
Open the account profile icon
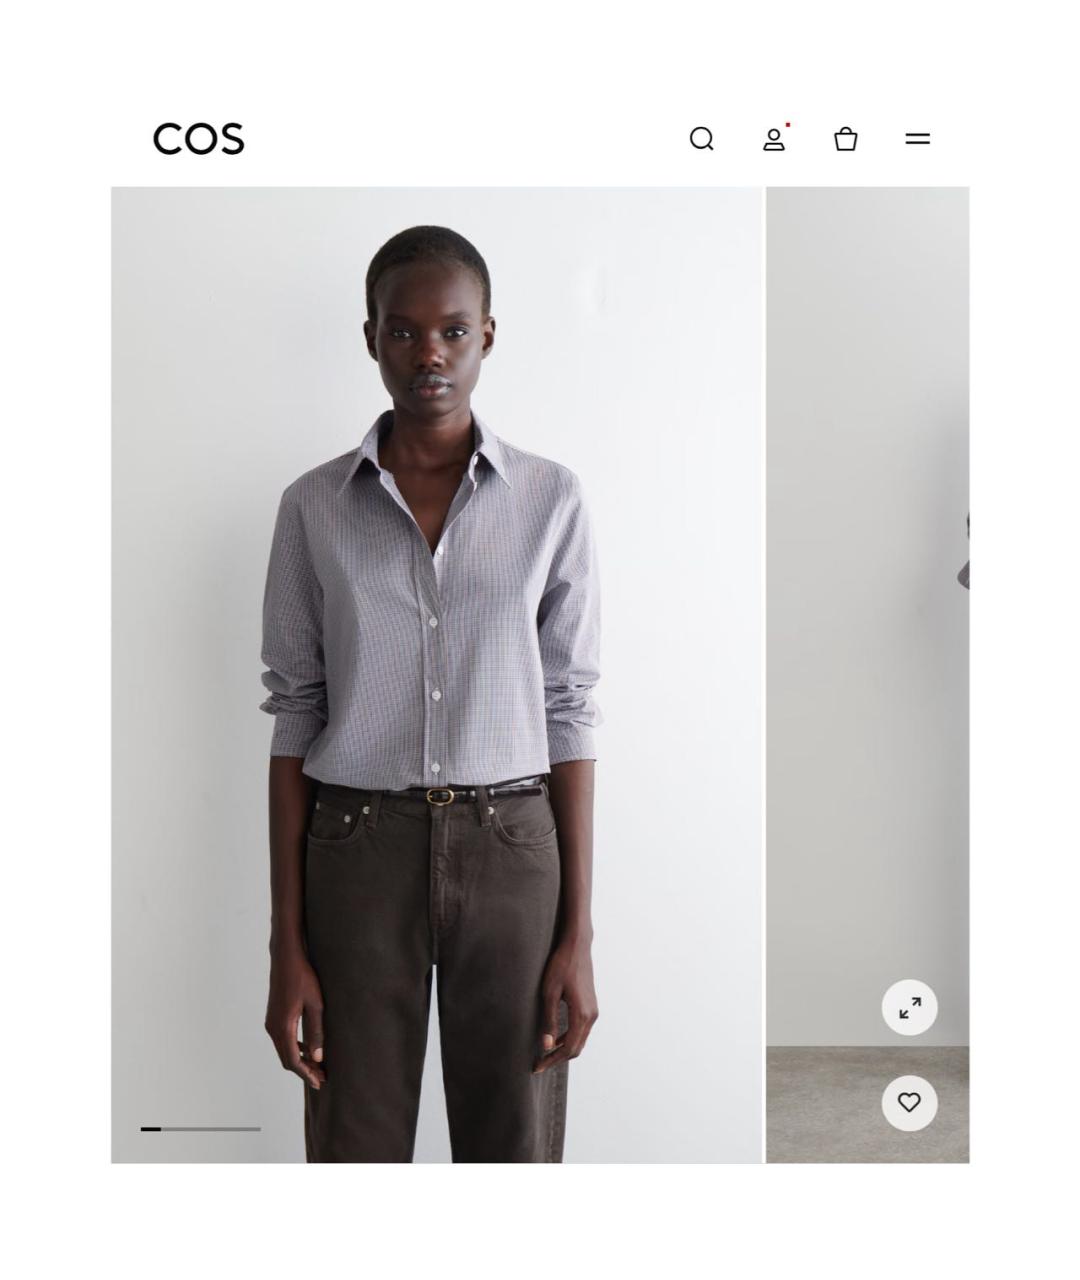pos(774,139)
